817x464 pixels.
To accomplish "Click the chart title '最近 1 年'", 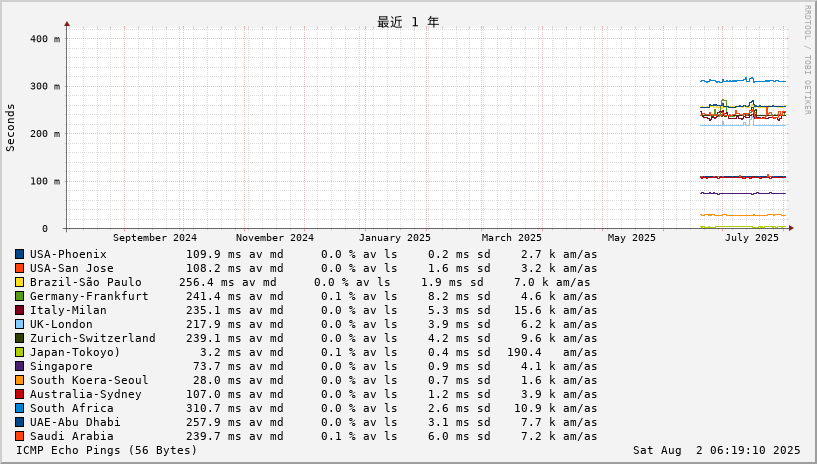I will tap(408, 22).
